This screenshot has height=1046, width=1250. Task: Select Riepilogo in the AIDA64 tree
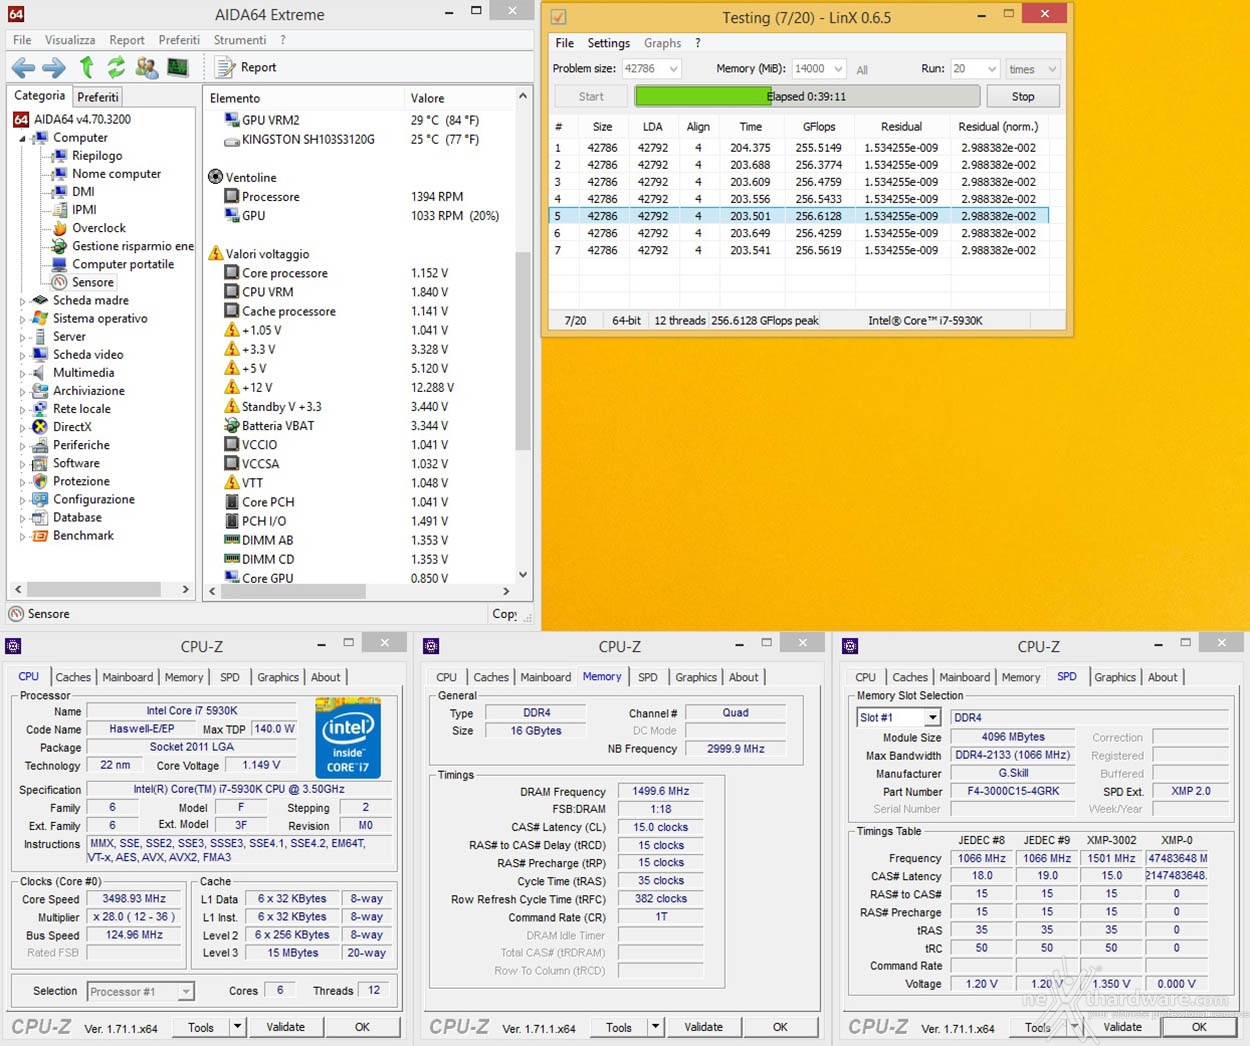pyautogui.click(x=97, y=155)
